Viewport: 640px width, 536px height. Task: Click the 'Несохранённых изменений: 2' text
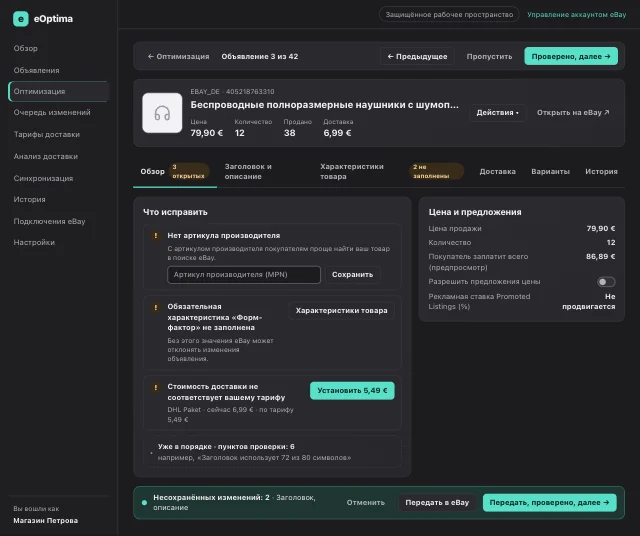pyautogui.click(x=211, y=498)
